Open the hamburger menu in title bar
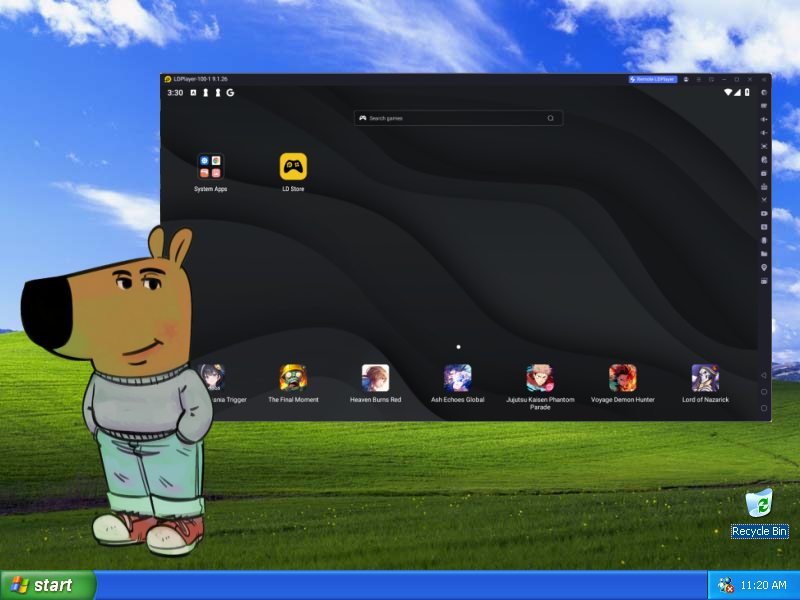 699,80
